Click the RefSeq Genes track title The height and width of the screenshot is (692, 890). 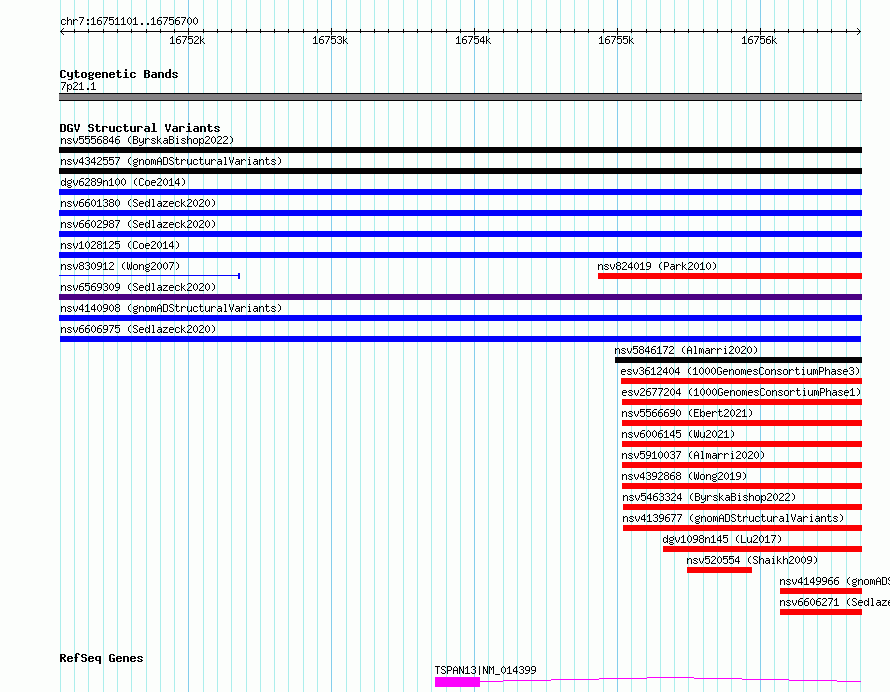click(x=101, y=658)
